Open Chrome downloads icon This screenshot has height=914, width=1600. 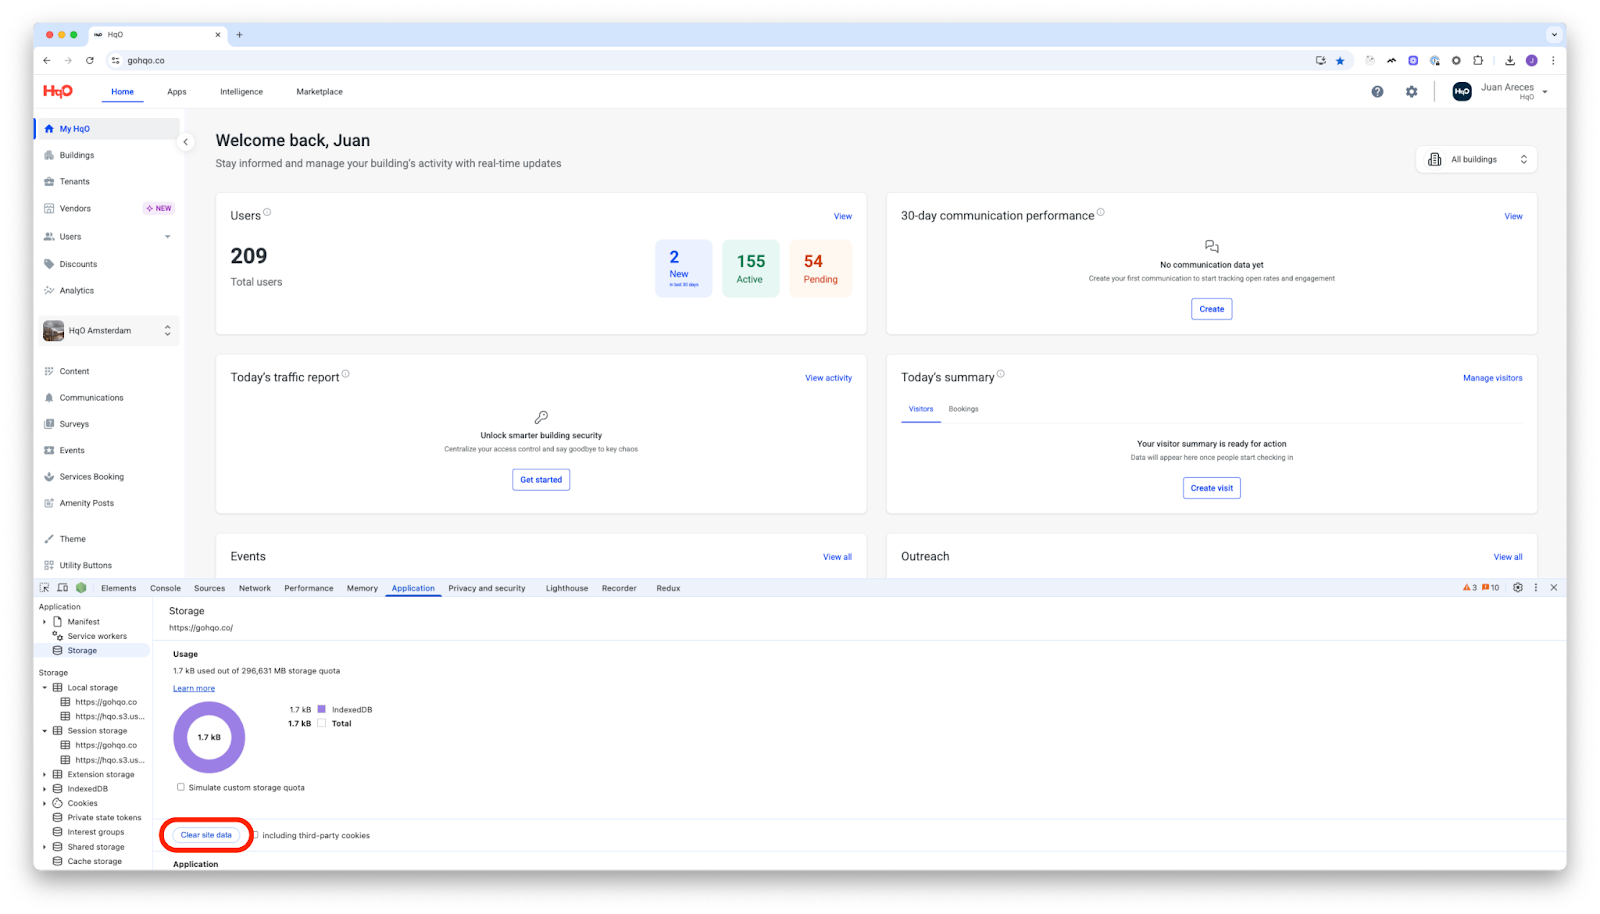point(1510,61)
